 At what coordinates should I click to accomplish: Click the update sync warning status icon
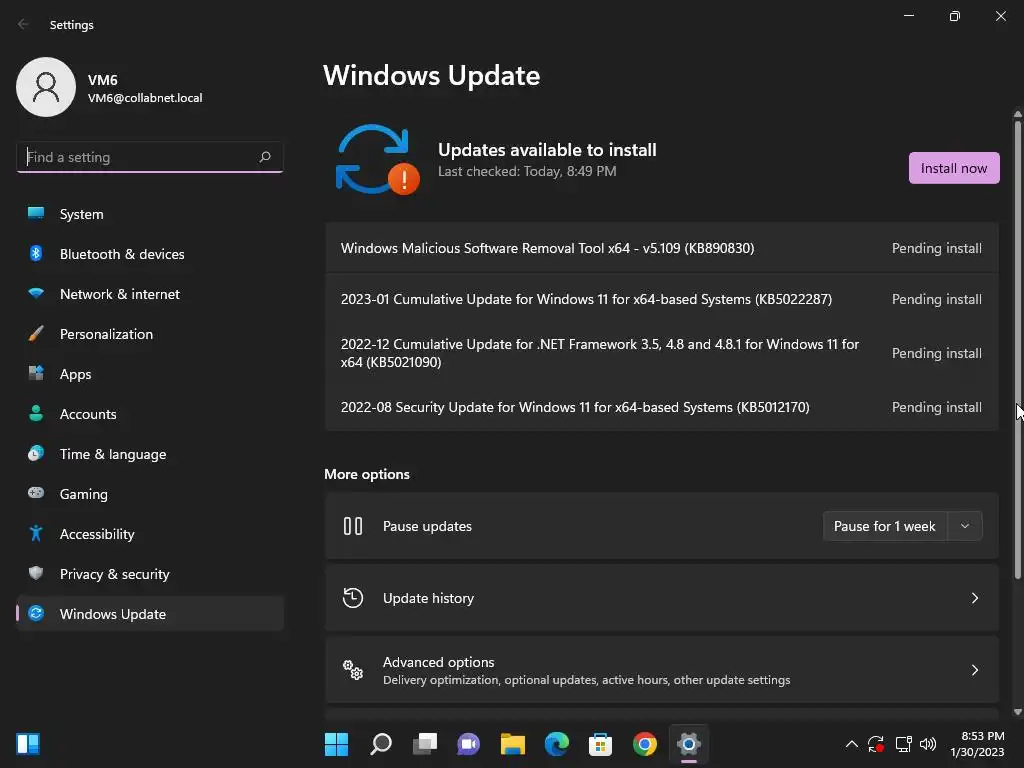(377, 159)
